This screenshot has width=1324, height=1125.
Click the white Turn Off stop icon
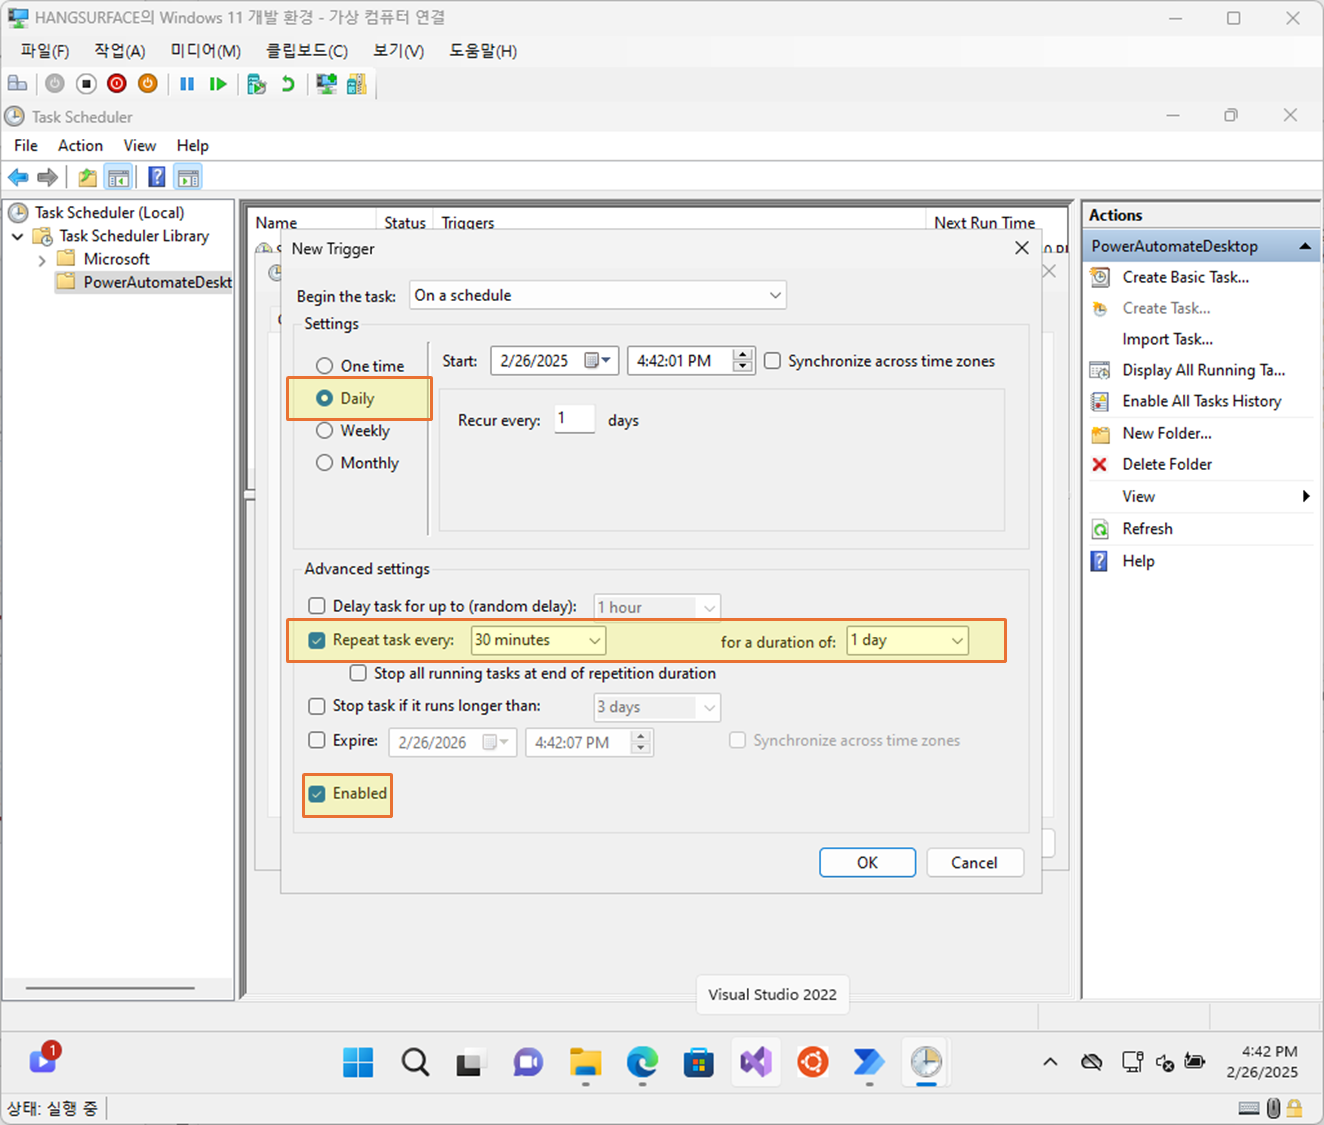point(86,84)
